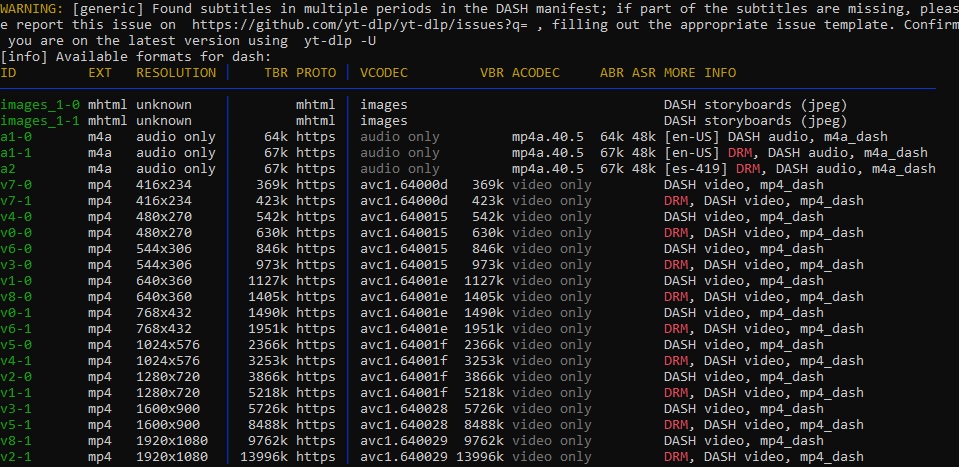
Task: Click the format ID v3-1
Action: point(16,408)
